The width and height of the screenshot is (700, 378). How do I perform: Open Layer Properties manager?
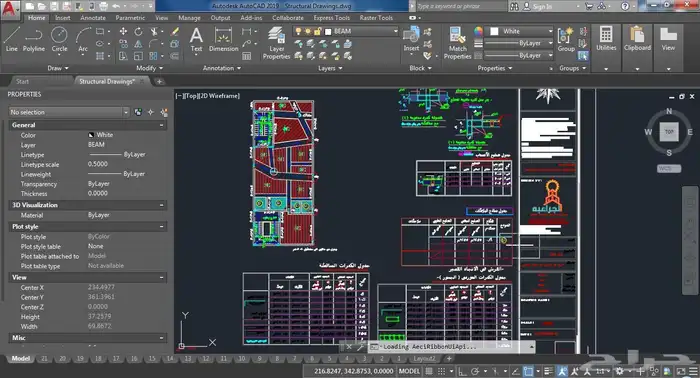click(276, 43)
